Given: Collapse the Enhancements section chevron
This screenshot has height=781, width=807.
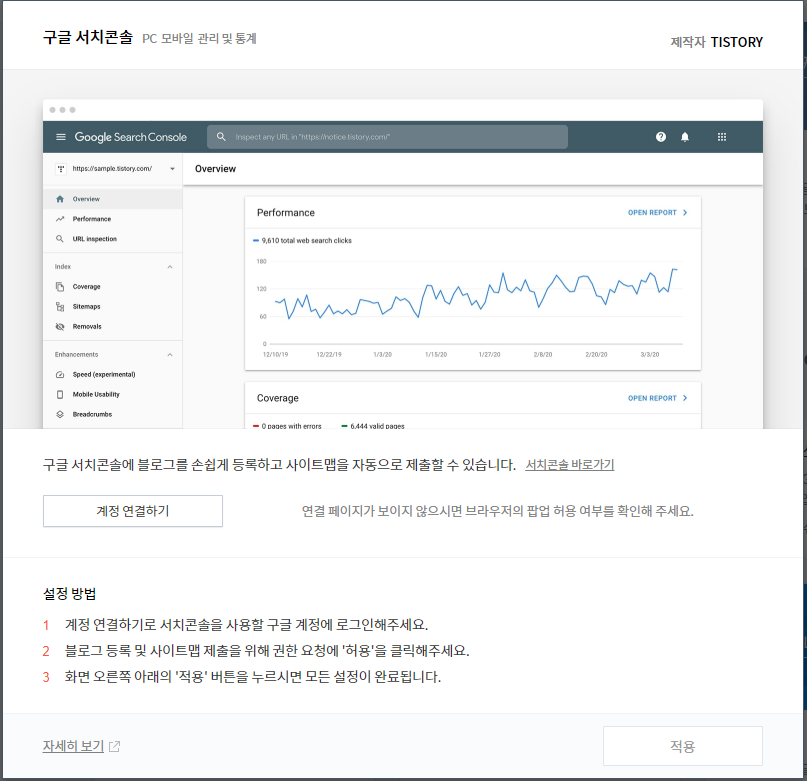Looking at the screenshot, I should click(170, 355).
